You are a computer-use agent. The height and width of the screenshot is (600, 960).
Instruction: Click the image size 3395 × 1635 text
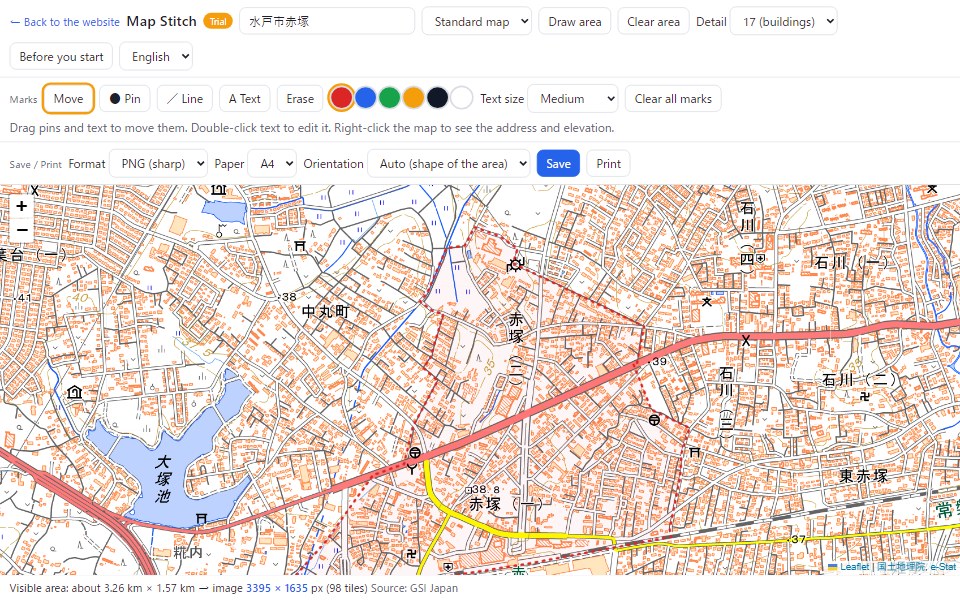[277, 588]
